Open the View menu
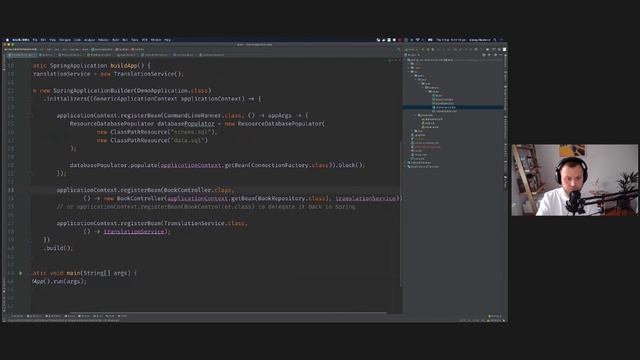640x360 pixels. point(52,40)
